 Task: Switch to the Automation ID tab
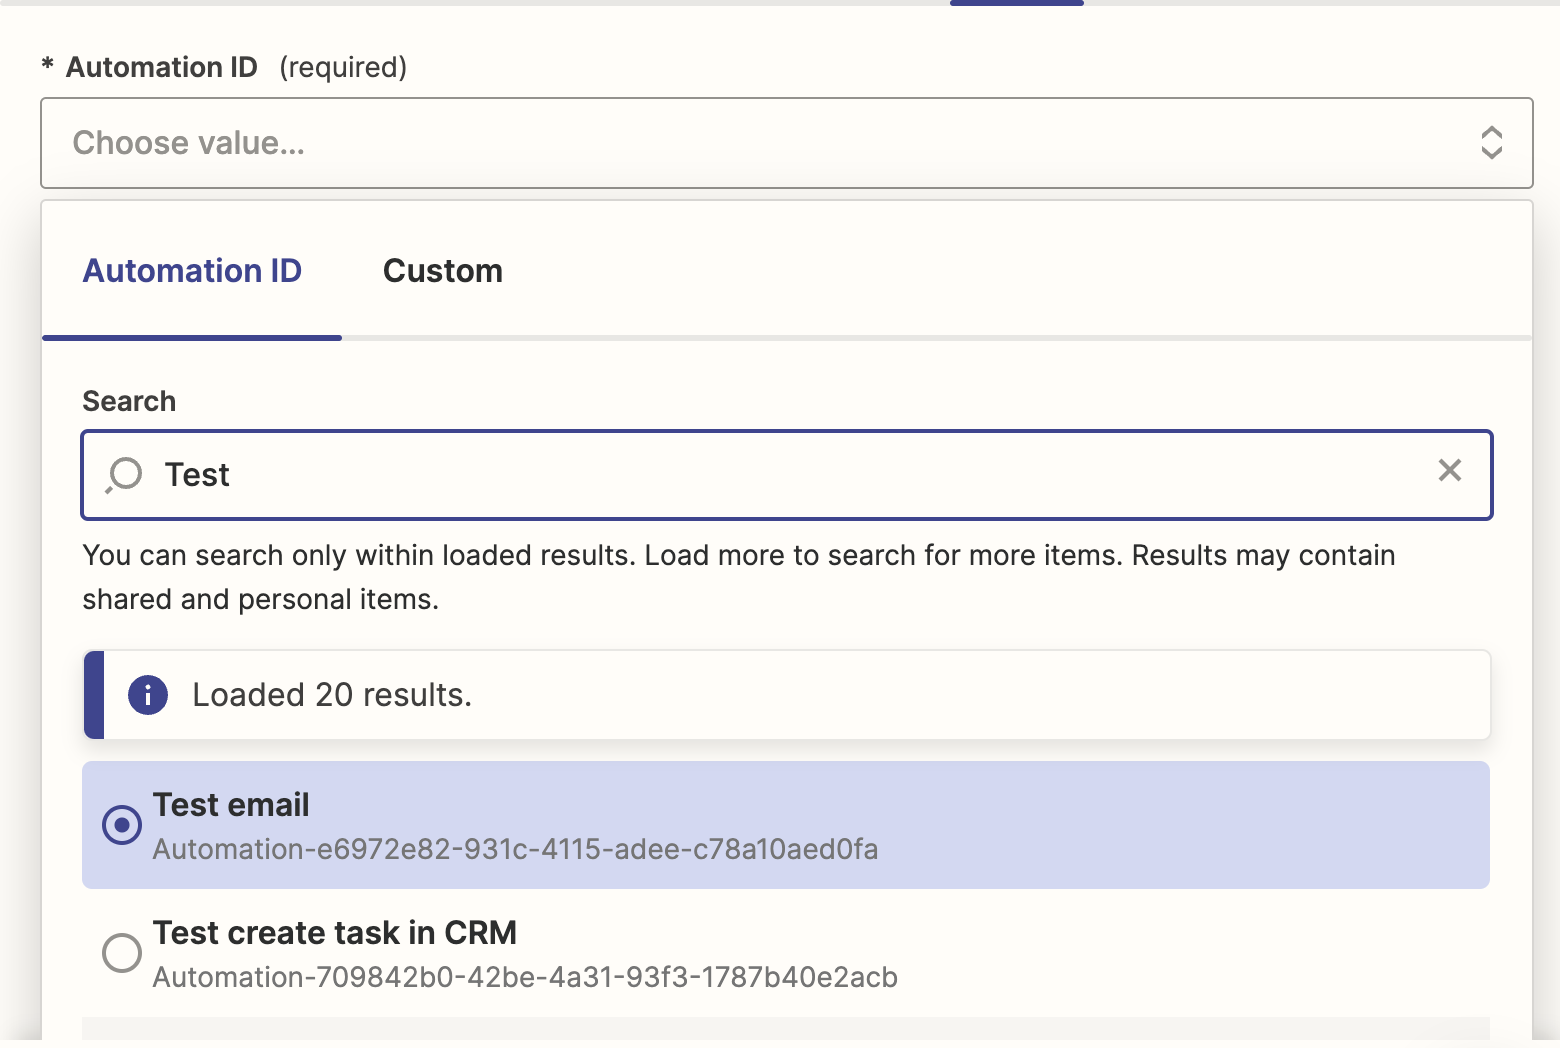coord(192,271)
